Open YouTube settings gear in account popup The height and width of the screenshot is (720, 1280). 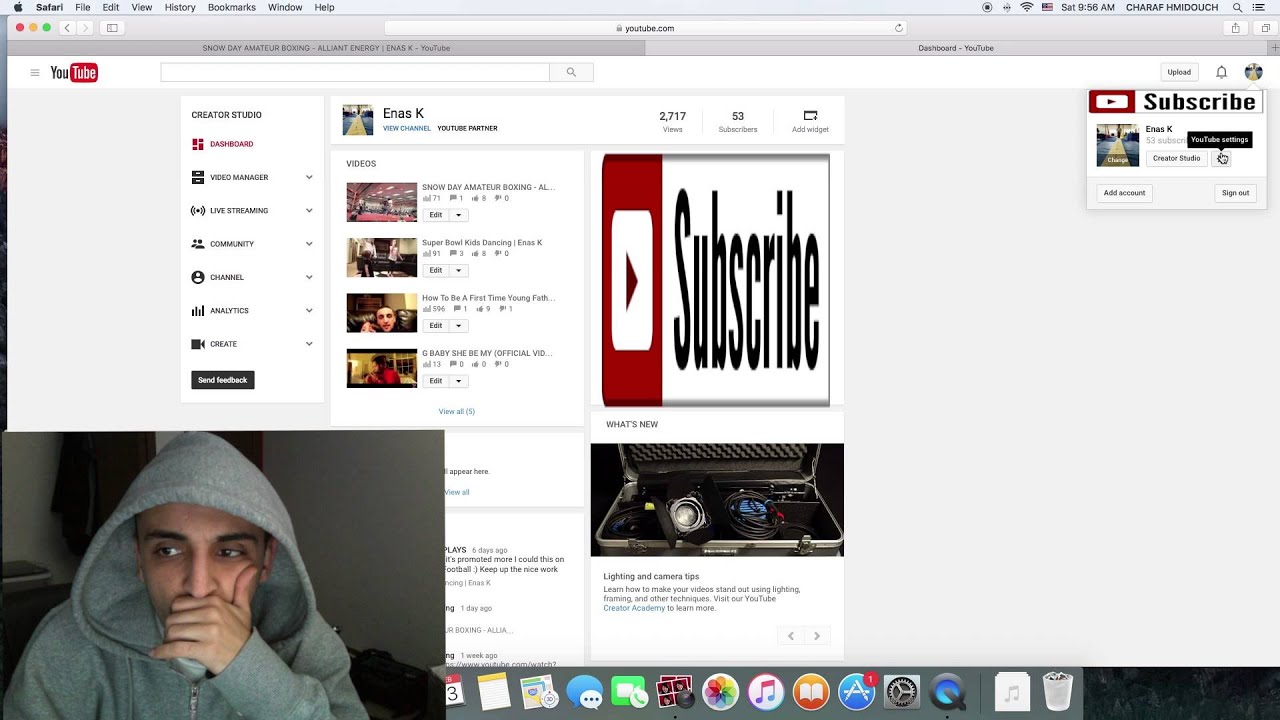[1221, 158]
